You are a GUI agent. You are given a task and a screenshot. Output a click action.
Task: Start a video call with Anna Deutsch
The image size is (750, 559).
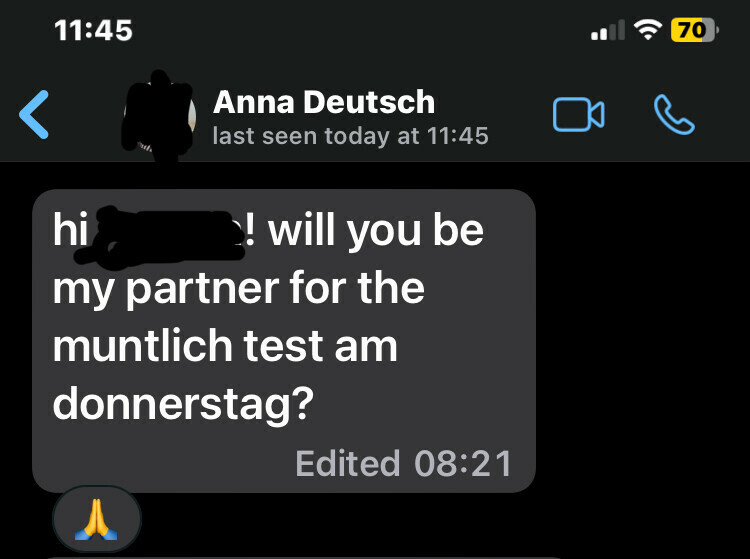[x=578, y=115]
